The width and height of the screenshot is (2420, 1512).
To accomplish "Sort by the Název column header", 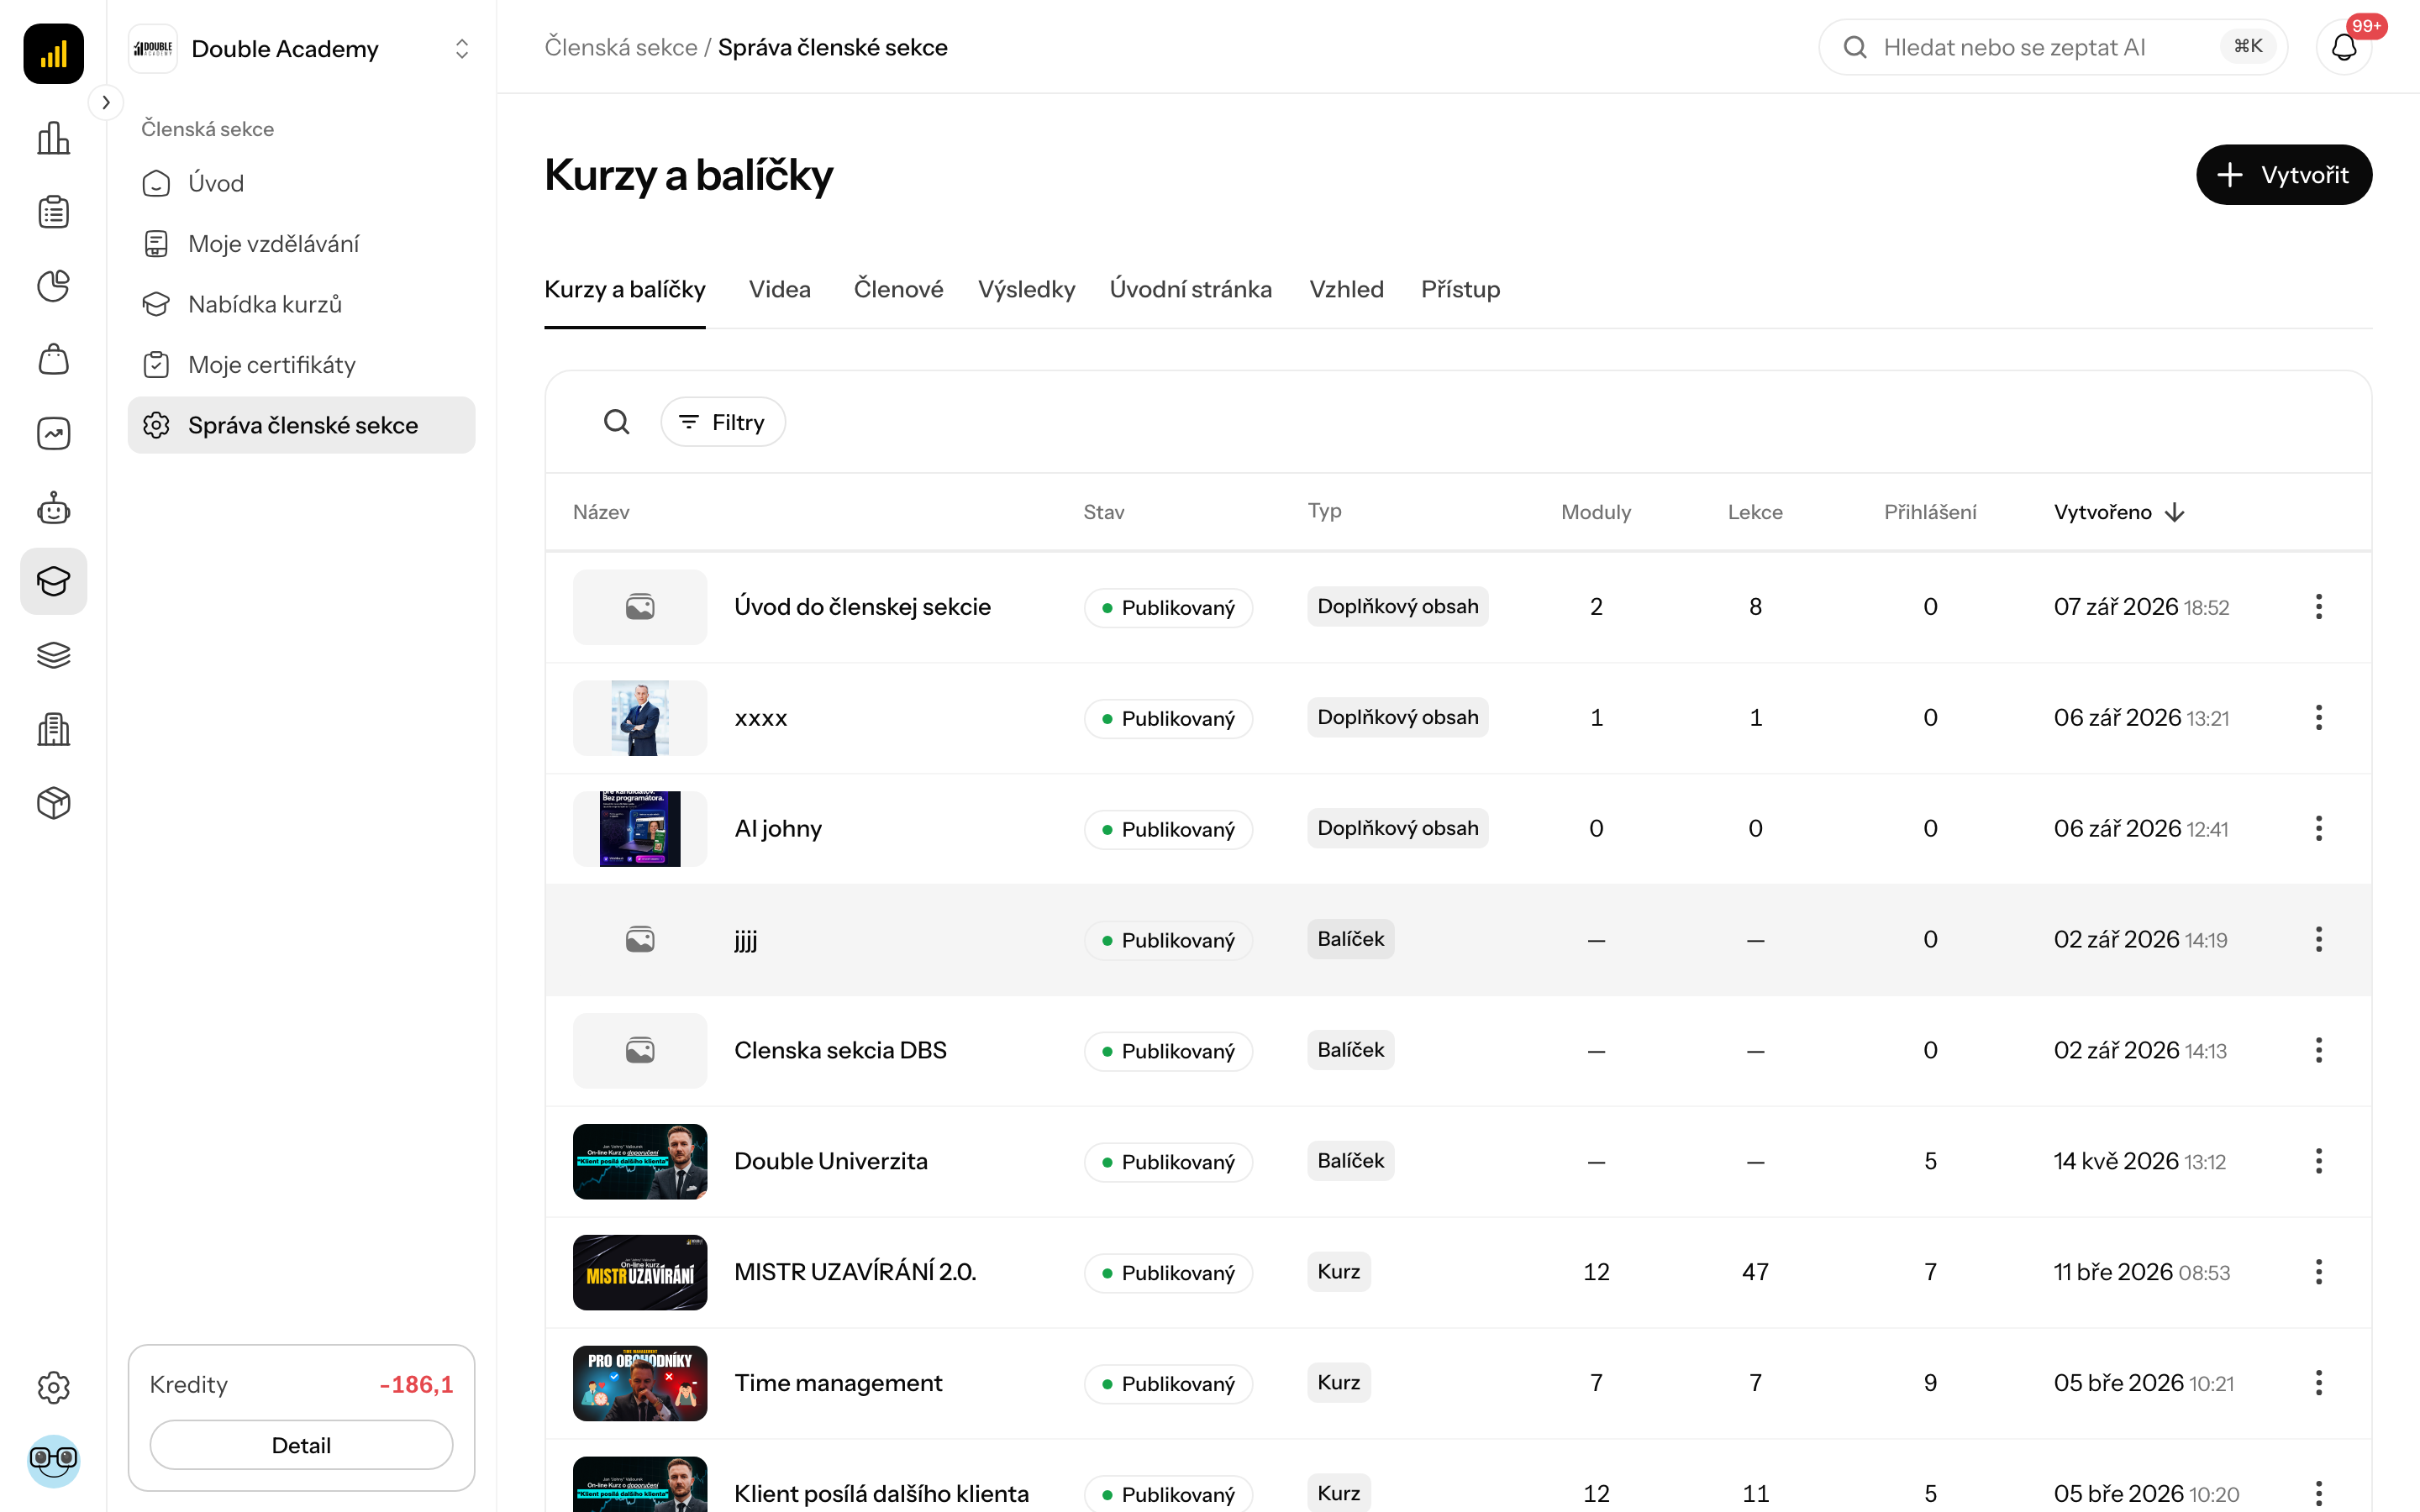I will click(601, 512).
